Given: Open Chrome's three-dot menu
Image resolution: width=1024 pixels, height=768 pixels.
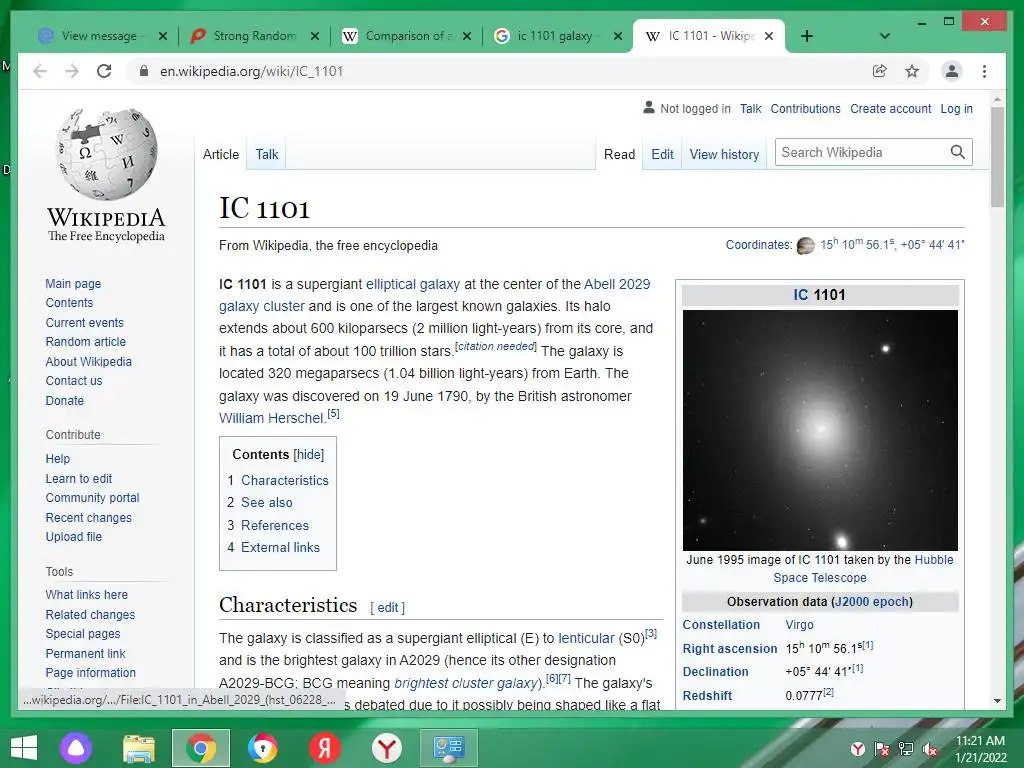Looking at the screenshot, I should (984, 71).
